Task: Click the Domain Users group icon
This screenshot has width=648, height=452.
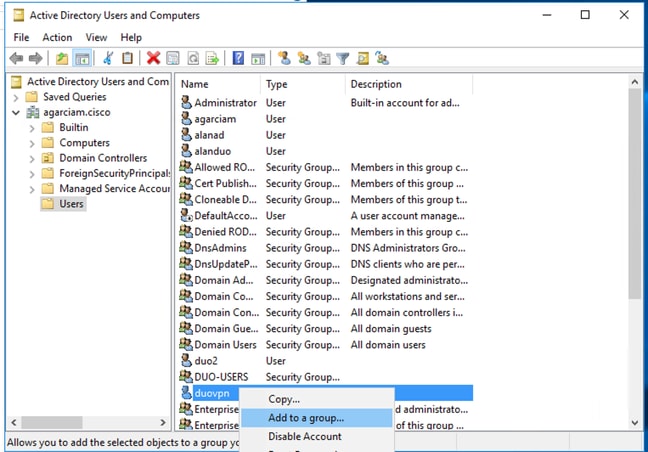Action: (x=186, y=344)
